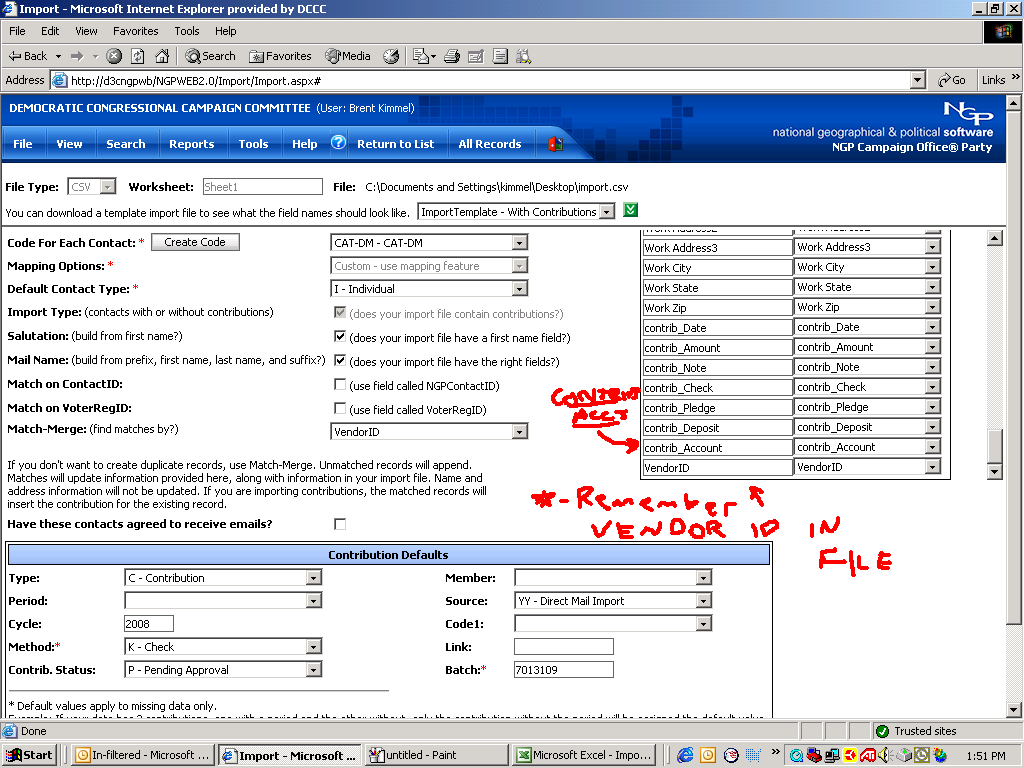
Task: Open Internet Explorer from quick launch
Action: point(685,755)
